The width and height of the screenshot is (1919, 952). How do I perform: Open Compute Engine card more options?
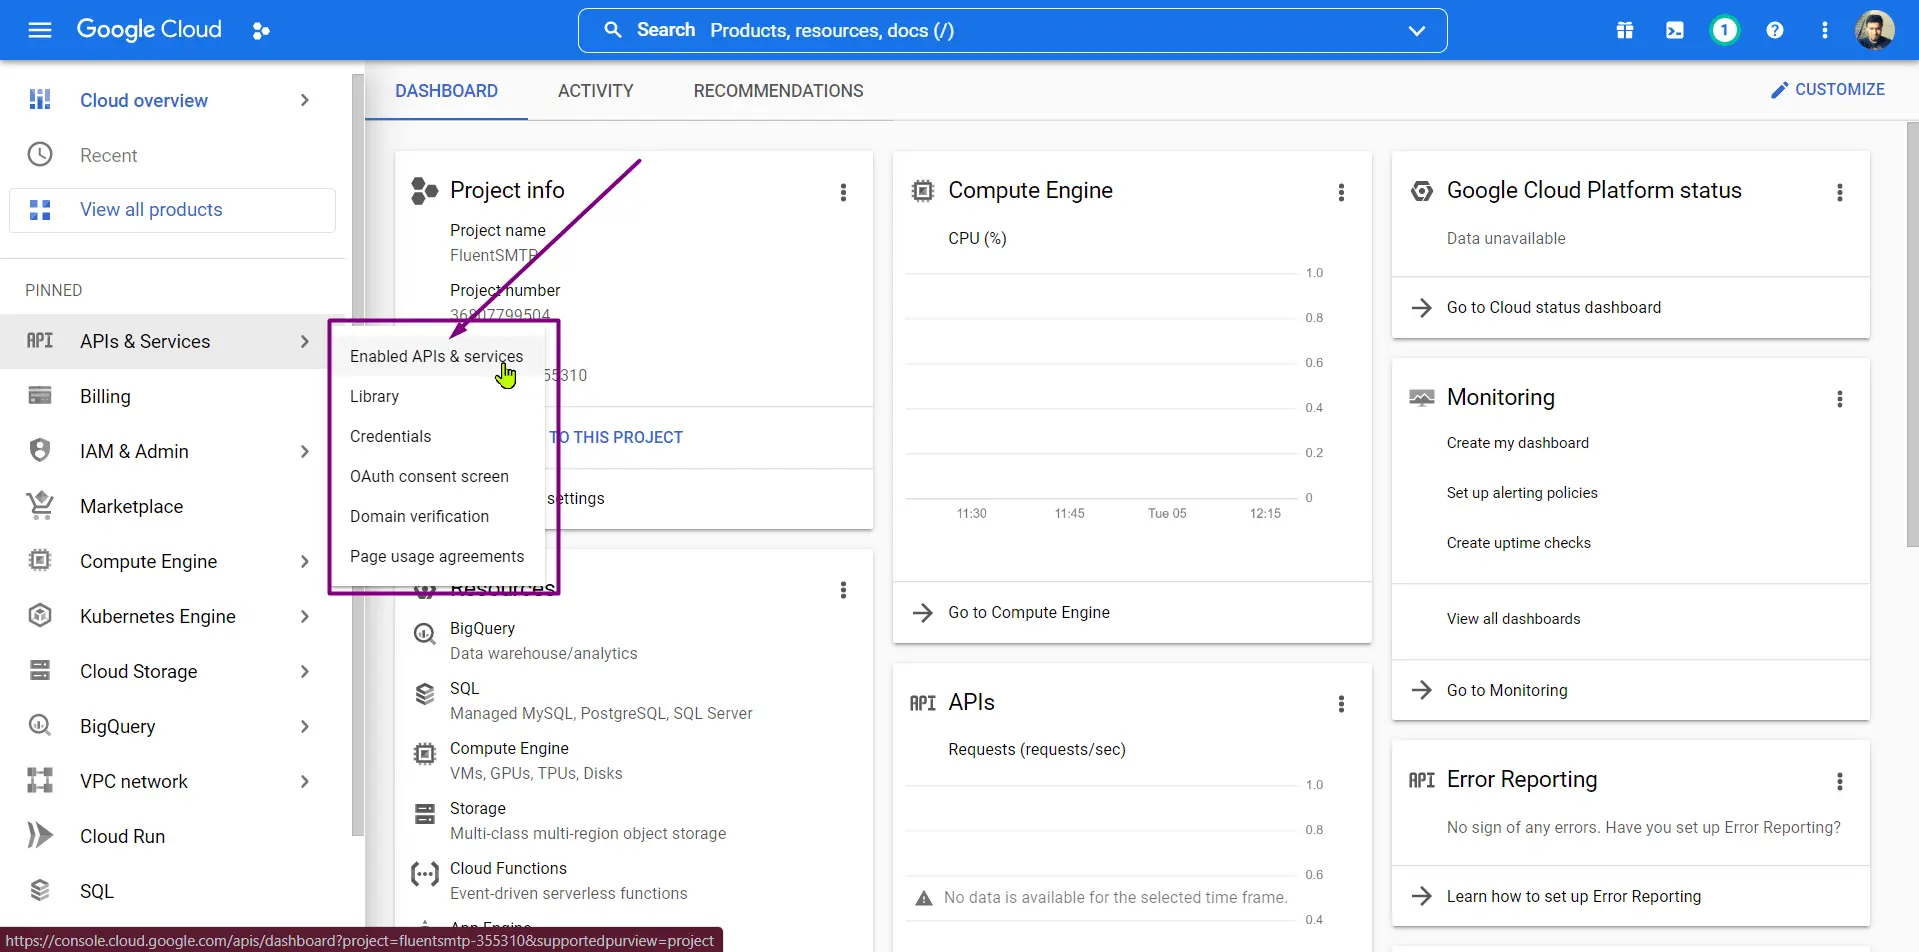pos(1341,192)
